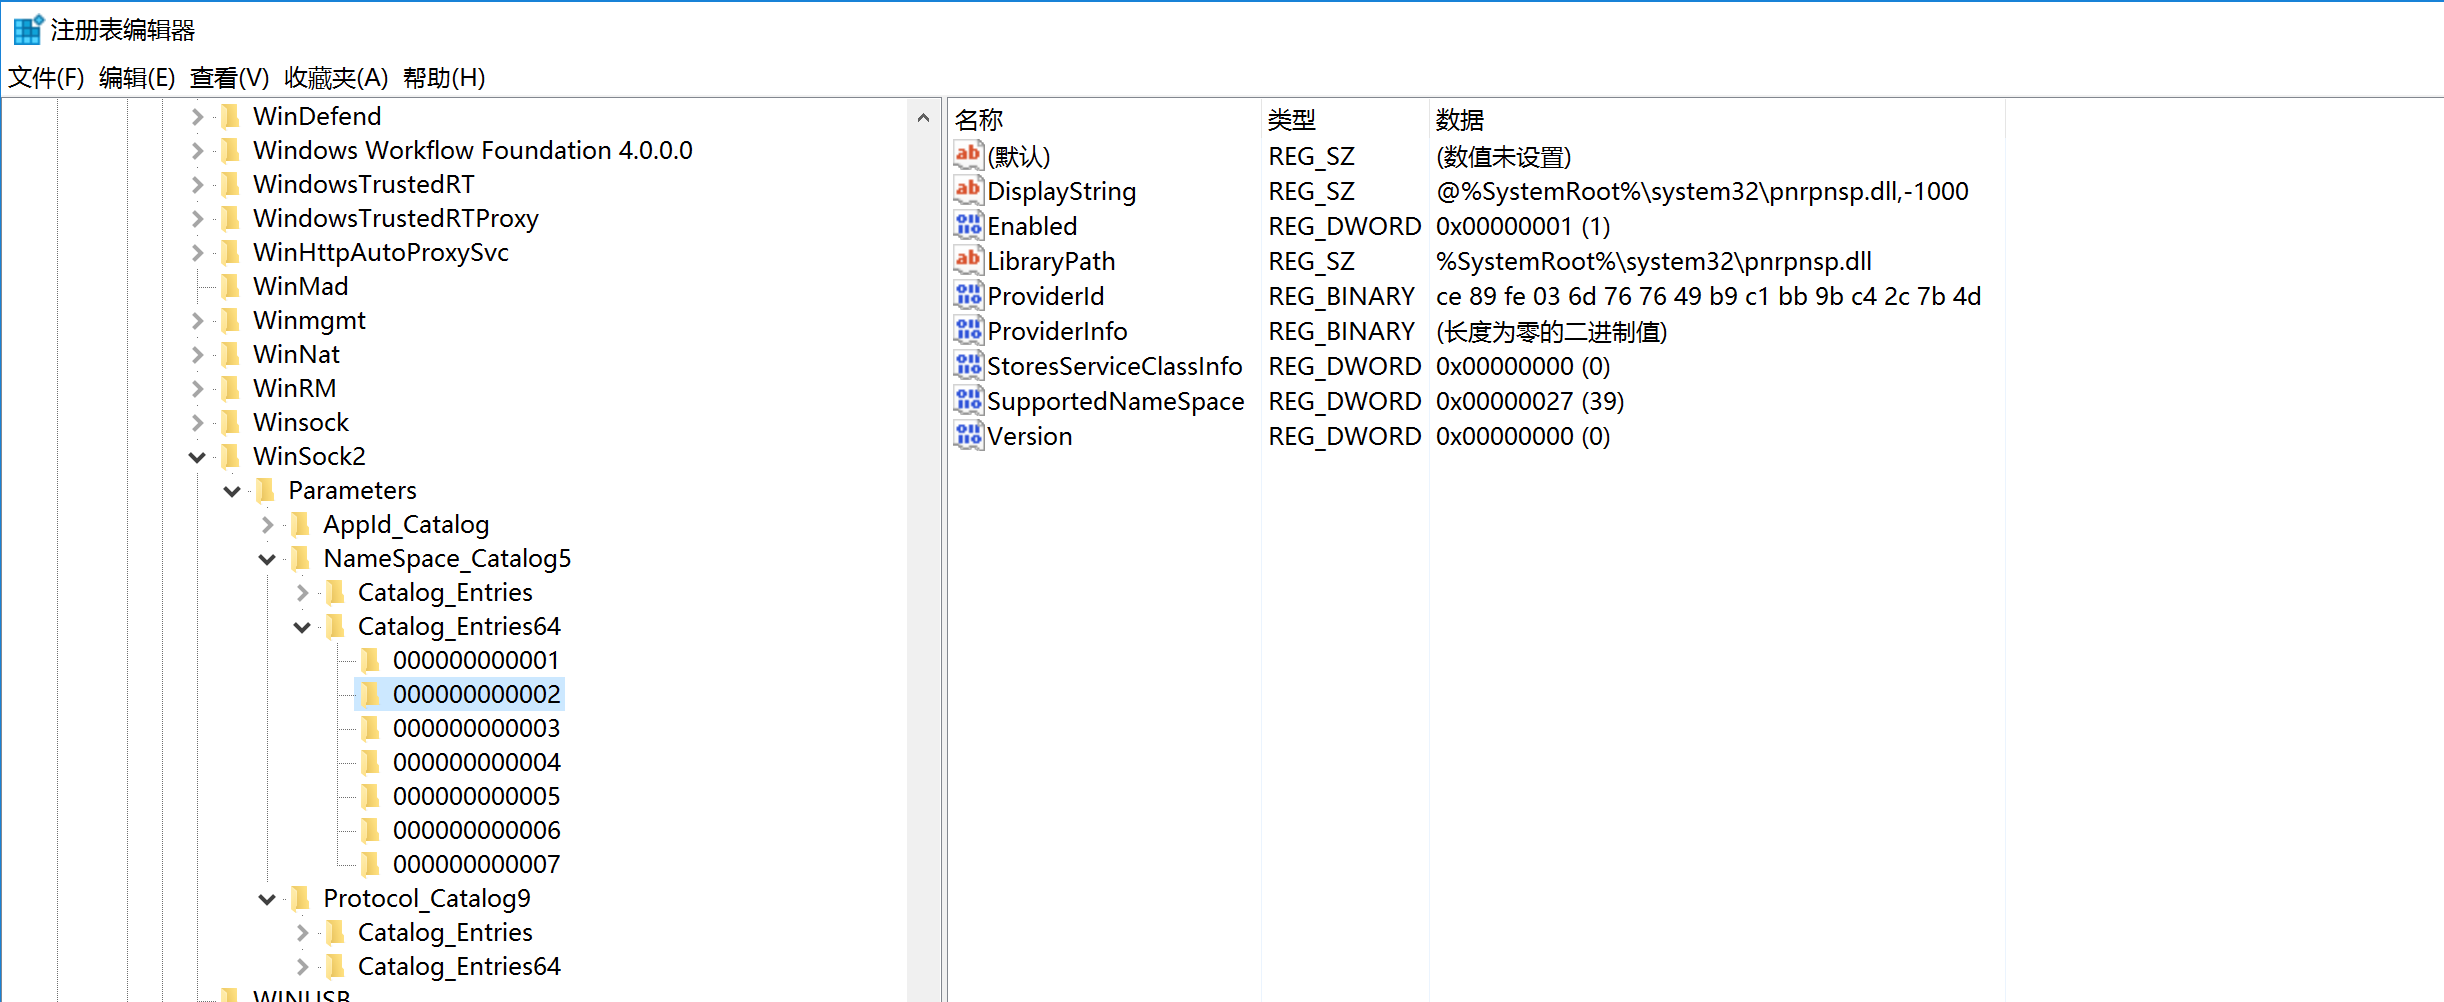2444x1002 pixels.
Task: Open the 文件(F) menu
Action: (46, 77)
